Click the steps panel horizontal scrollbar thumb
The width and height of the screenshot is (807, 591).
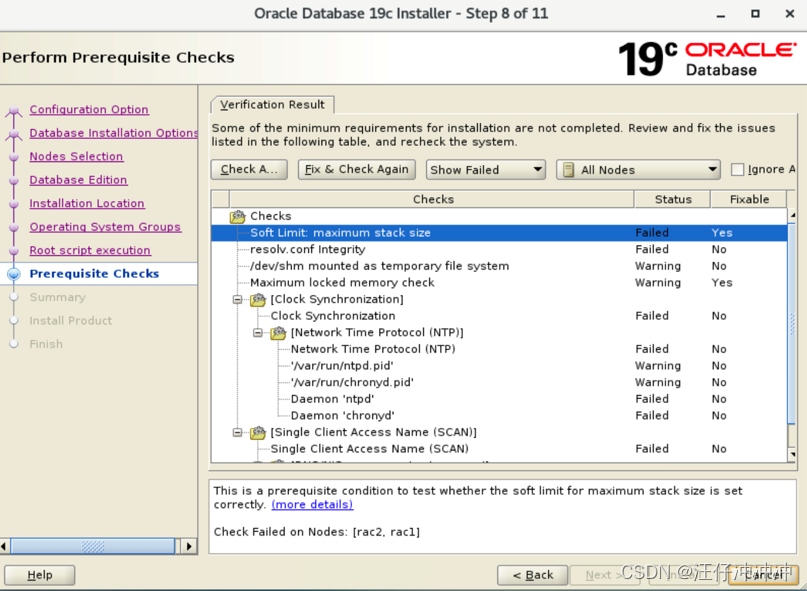tap(93, 546)
